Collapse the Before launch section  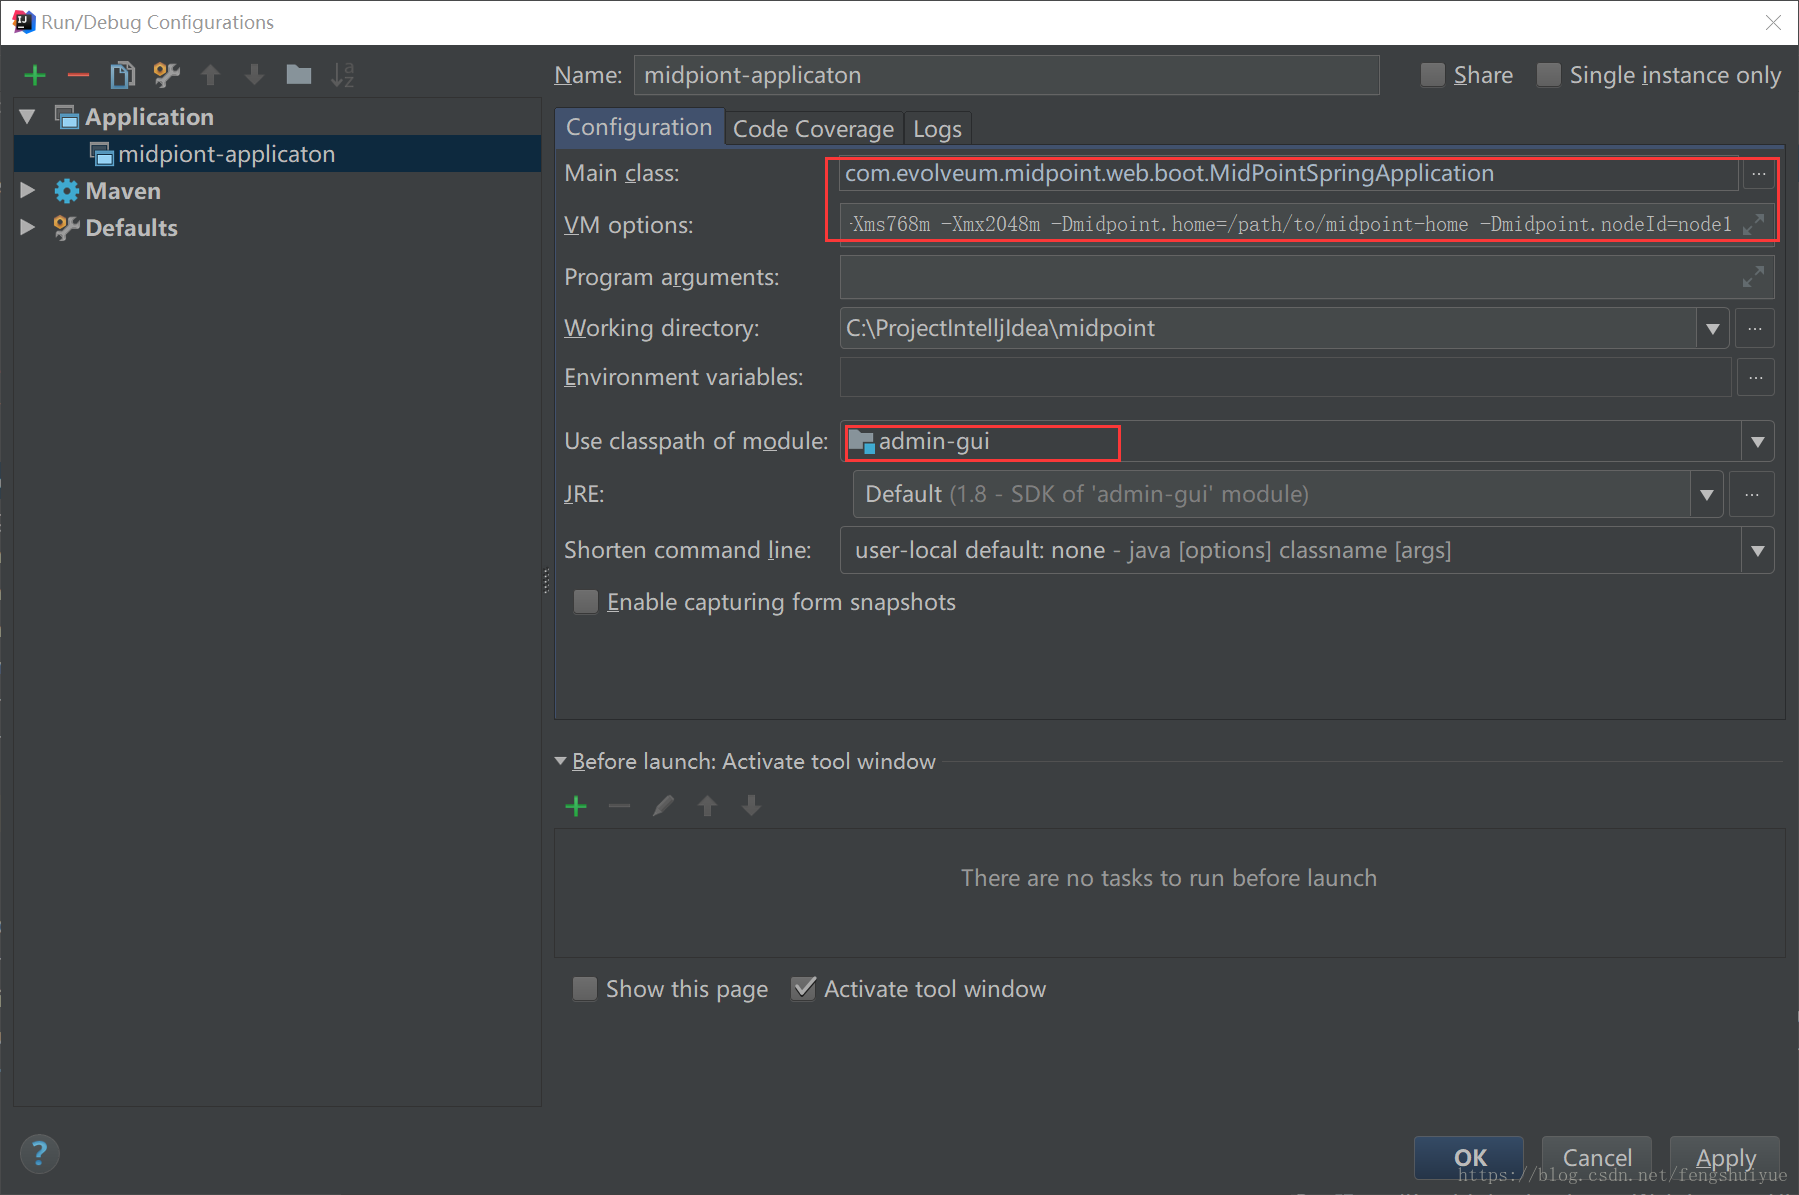click(560, 762)
